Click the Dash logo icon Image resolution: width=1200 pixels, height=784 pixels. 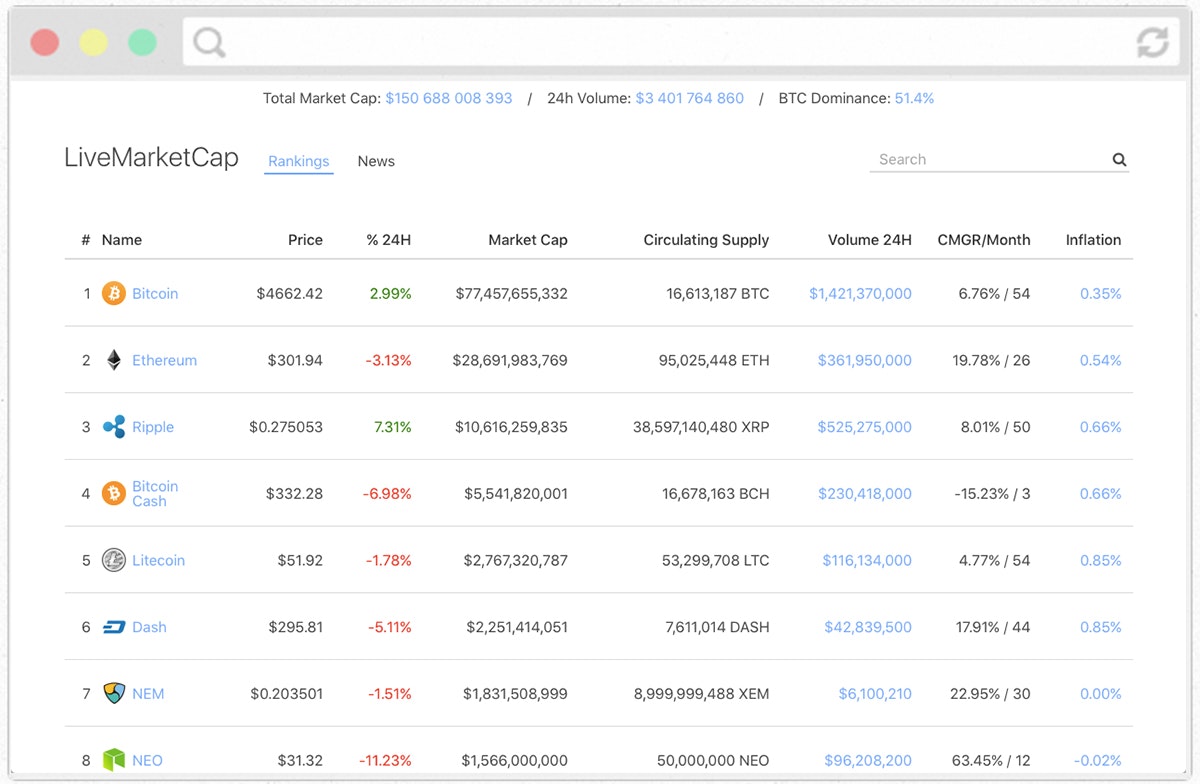coord(113,627)
